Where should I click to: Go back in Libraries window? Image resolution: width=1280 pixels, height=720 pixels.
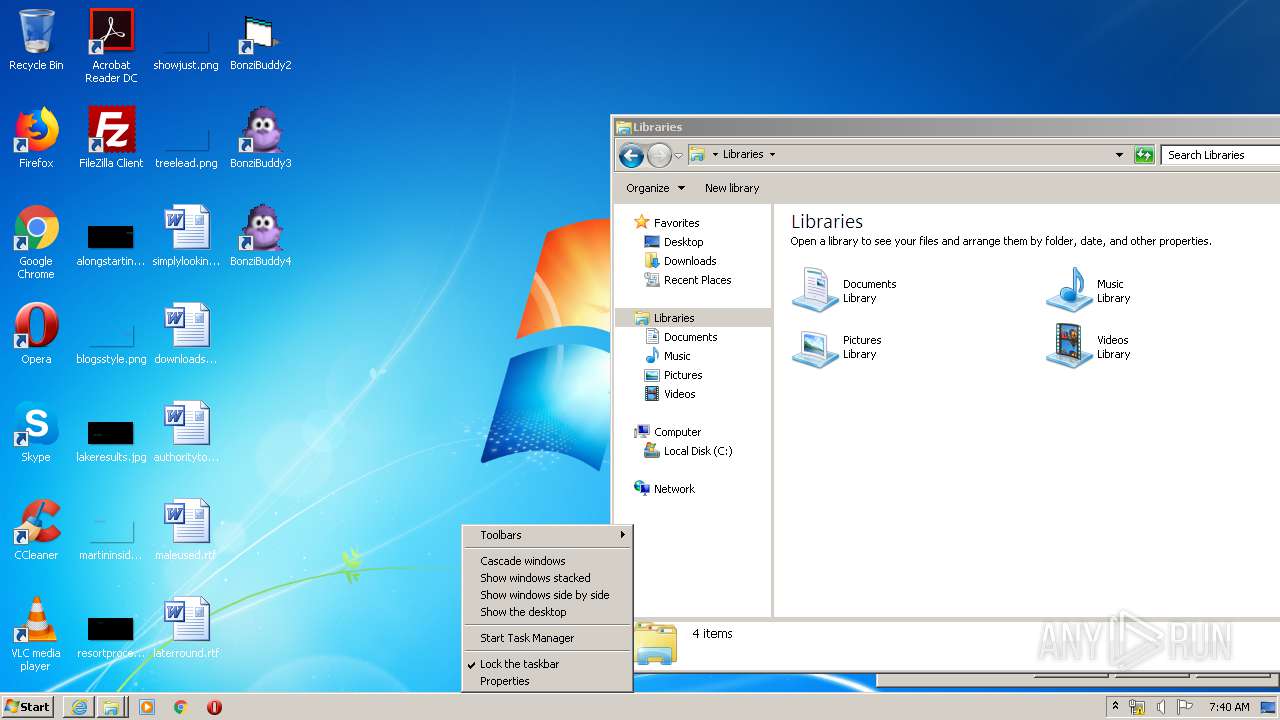(x=631, y=155)
